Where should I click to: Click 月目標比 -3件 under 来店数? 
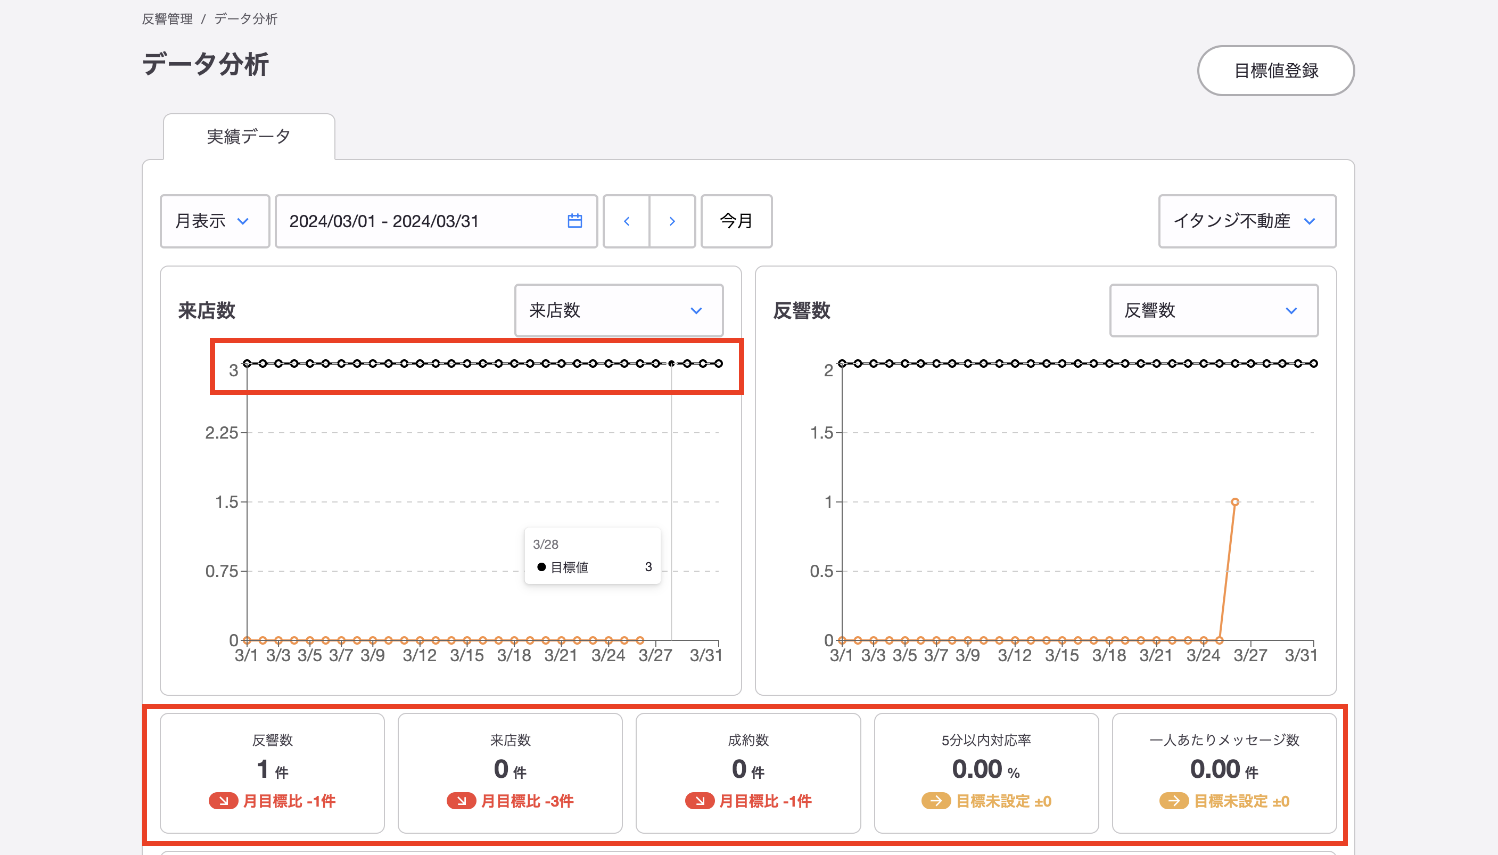(x=528, y=801)
